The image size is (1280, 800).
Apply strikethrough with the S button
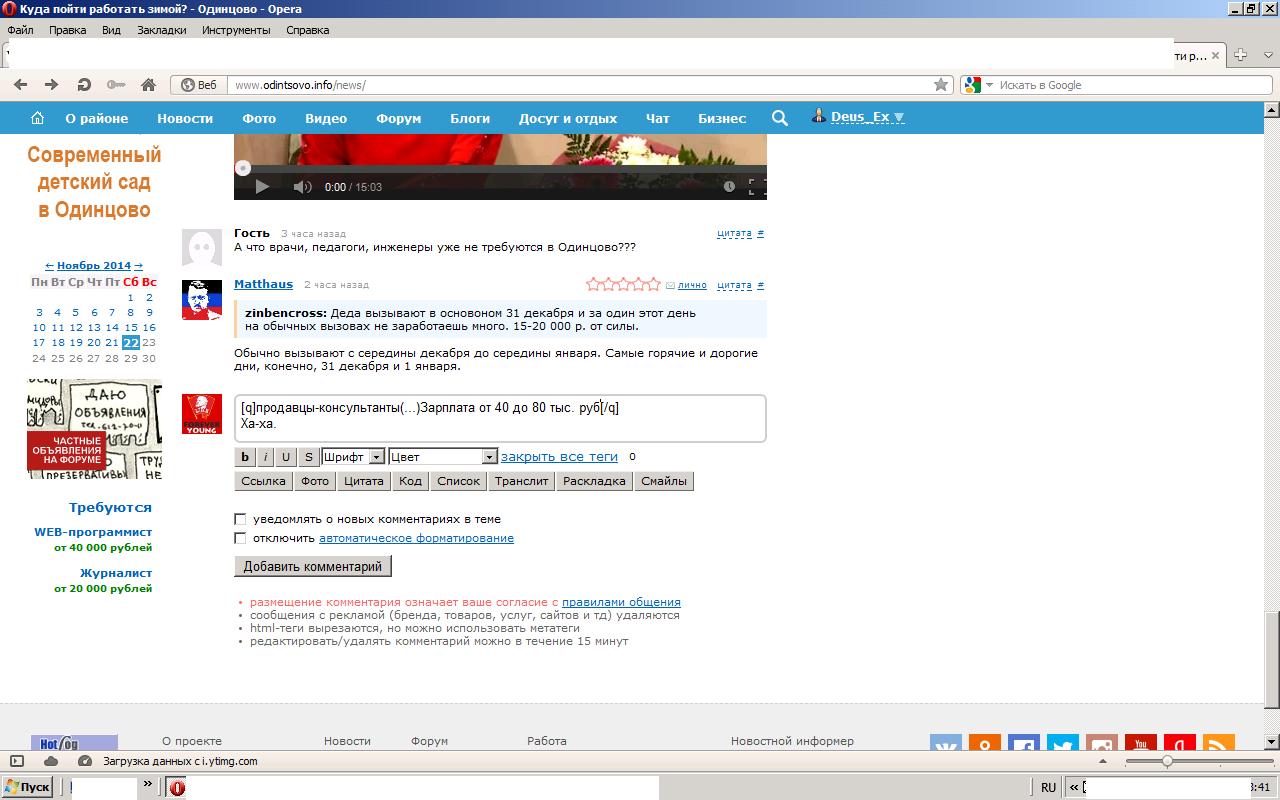(308, 457)
